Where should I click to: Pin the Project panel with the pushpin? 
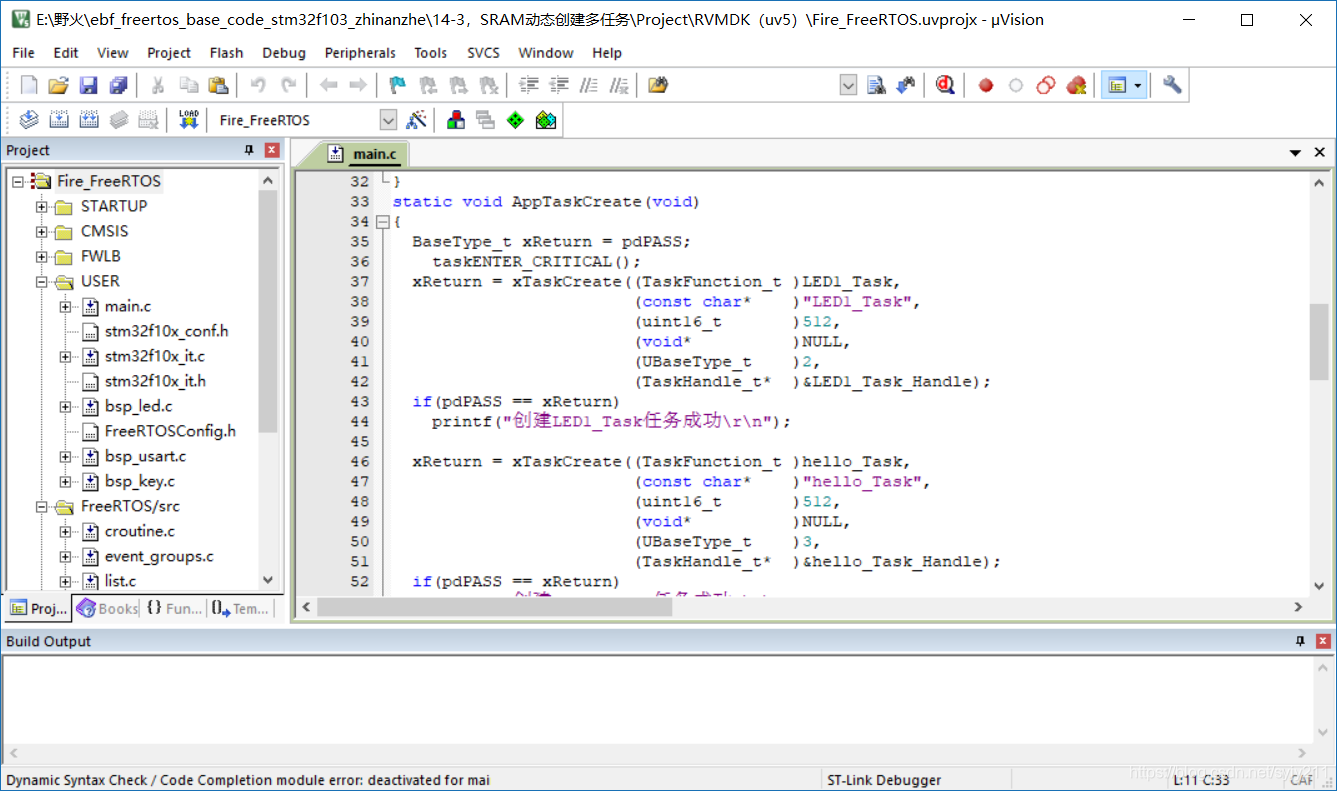click(249, 150)
